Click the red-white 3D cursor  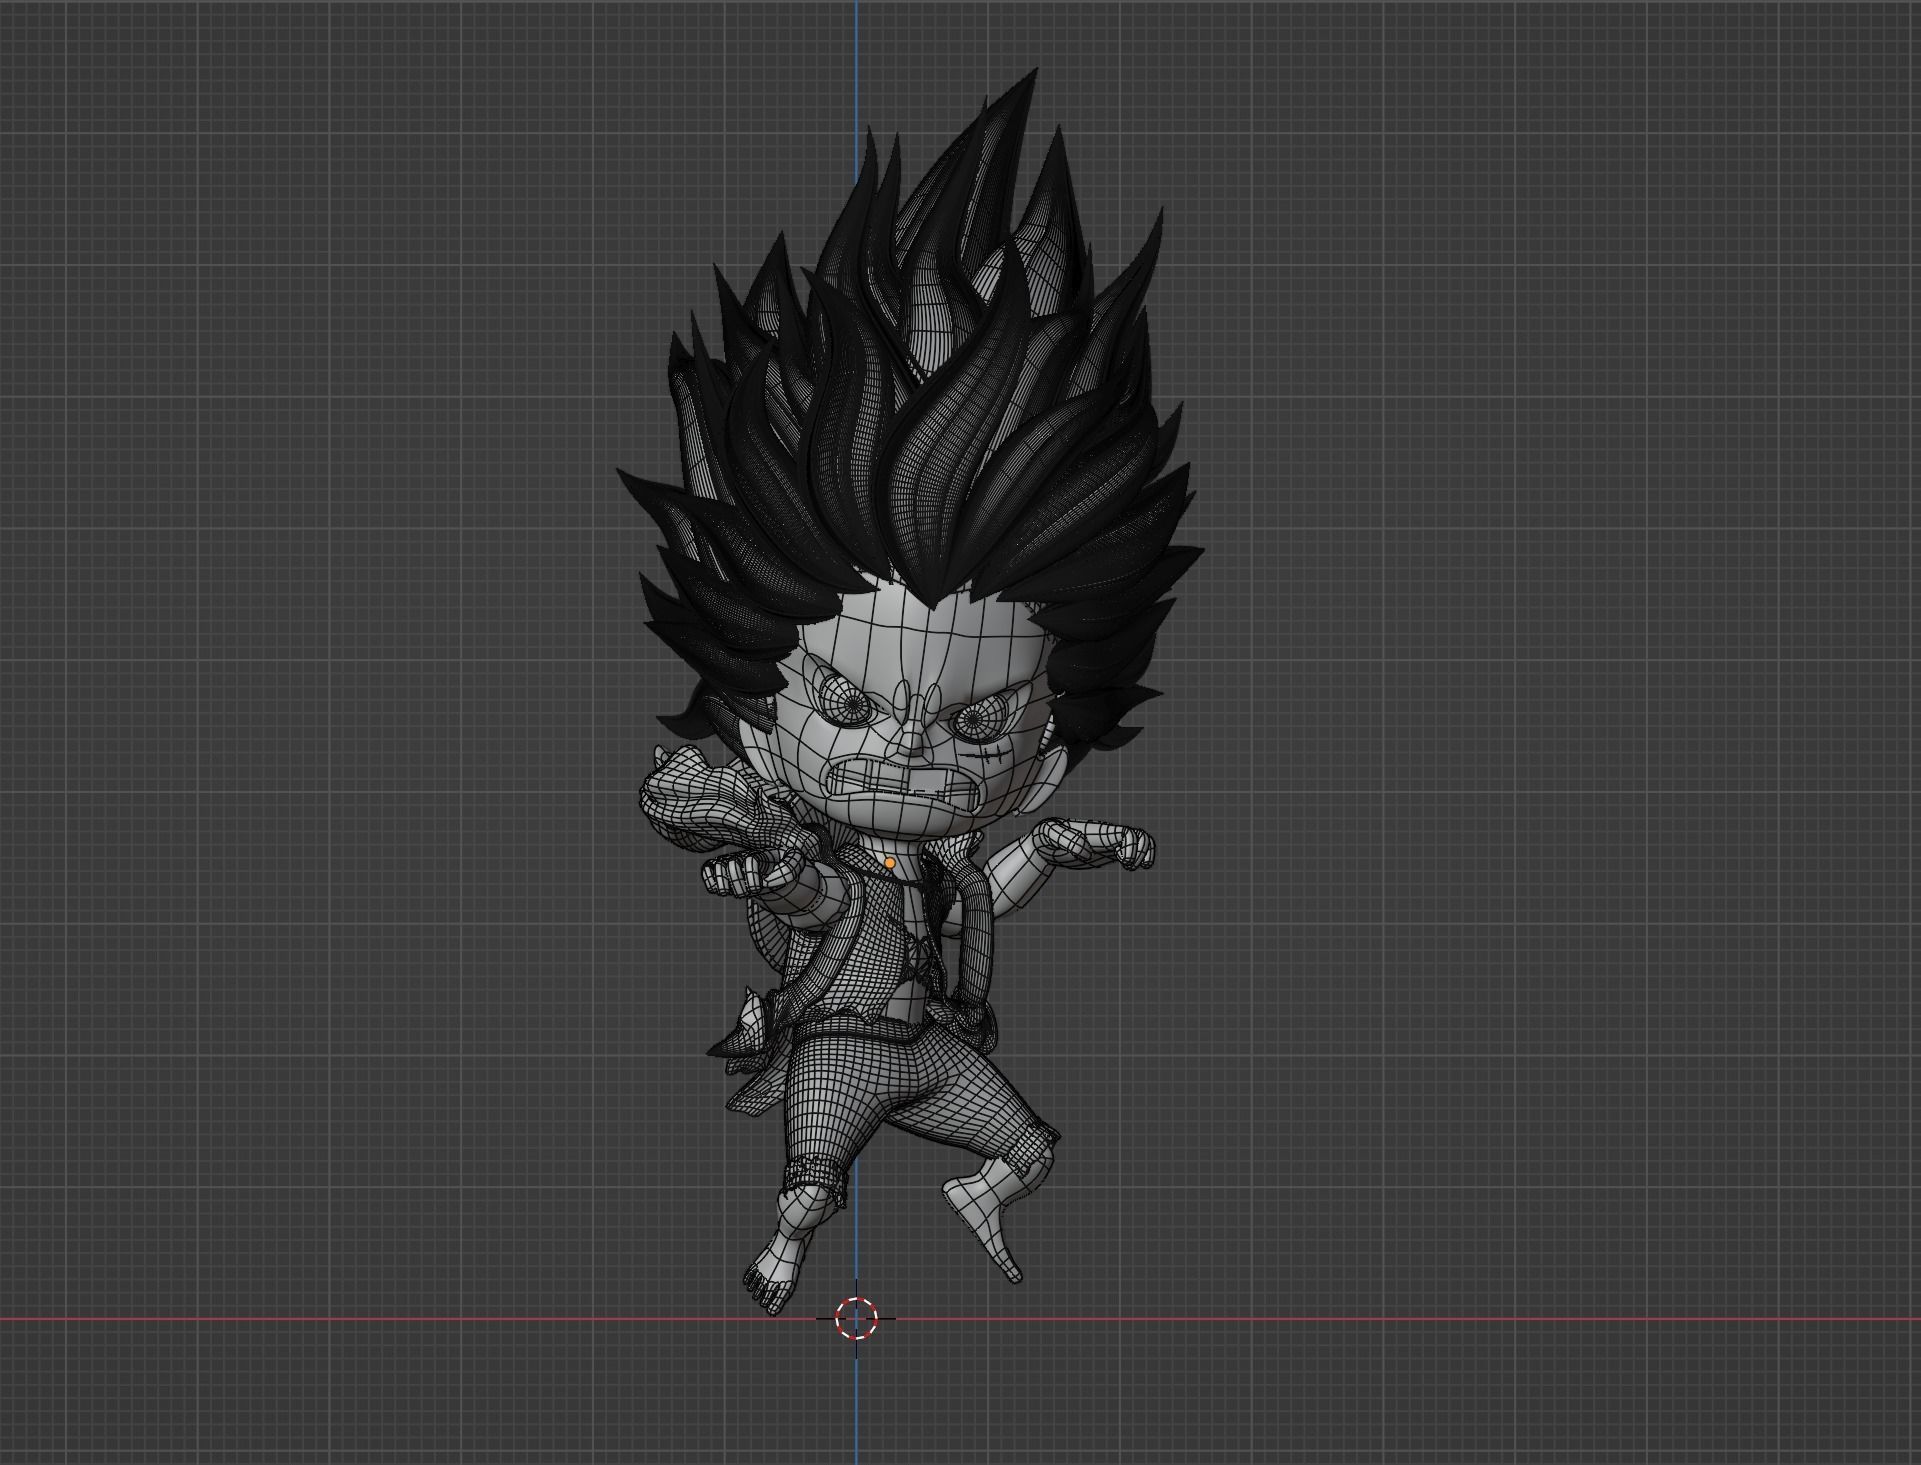pyautogui.click(x=856, y=1318)
